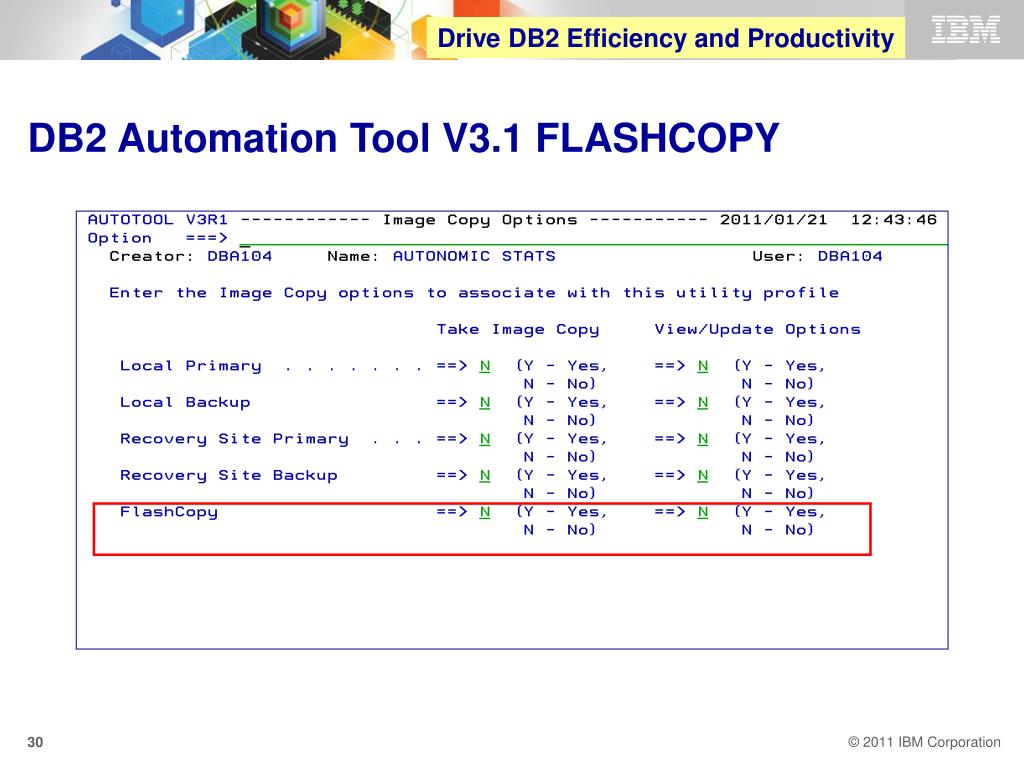Screen dimensions: 1024x768
Task: Click the IBM logo in header
Action: click(x=965, y=30)
